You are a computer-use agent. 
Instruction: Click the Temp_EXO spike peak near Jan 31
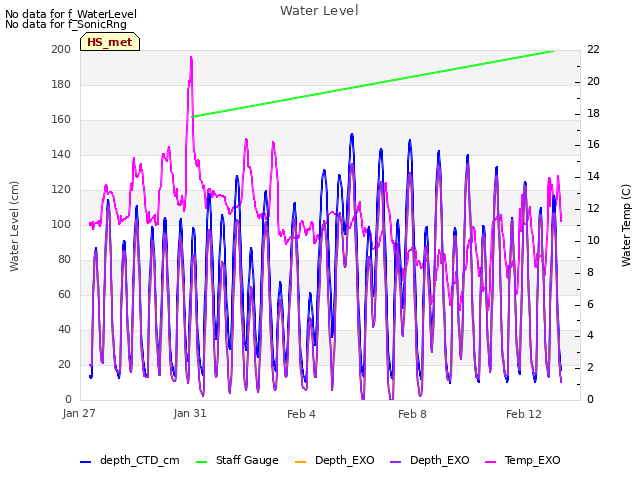pyautogui.click(x=191, y=58)
